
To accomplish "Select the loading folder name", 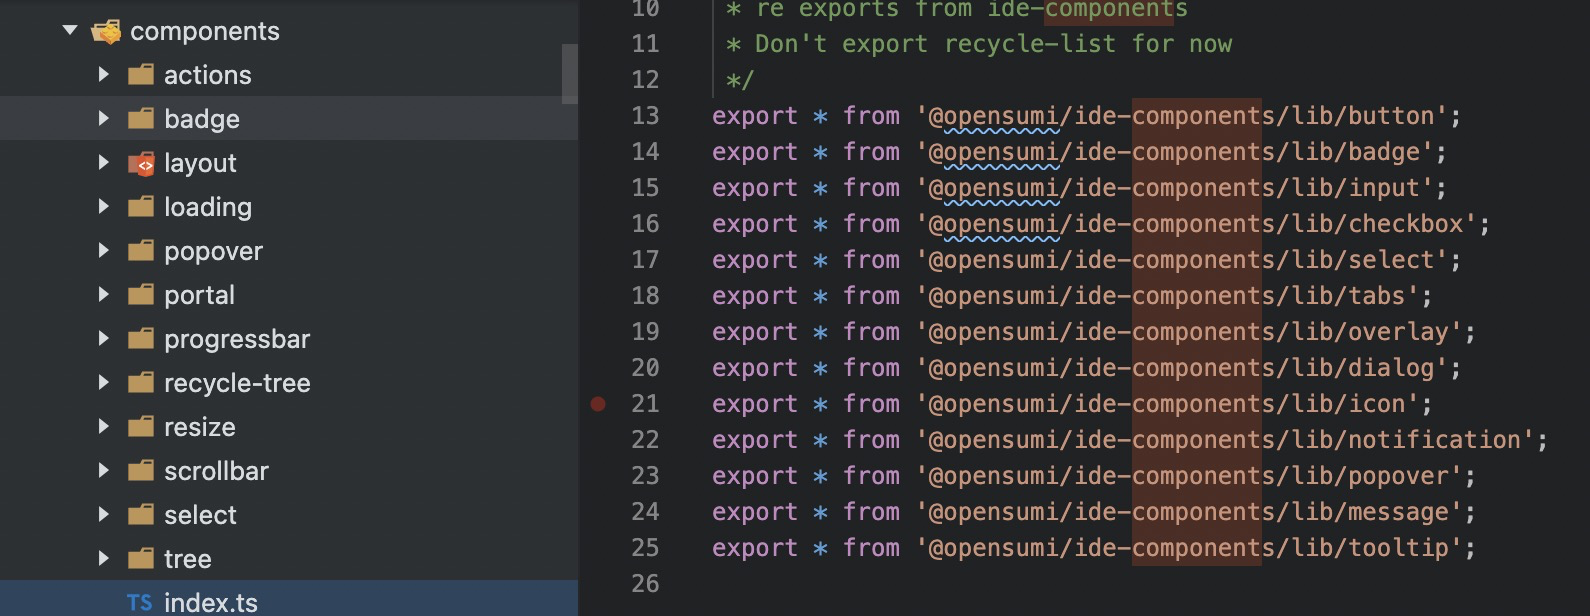I will click(208, 207).
